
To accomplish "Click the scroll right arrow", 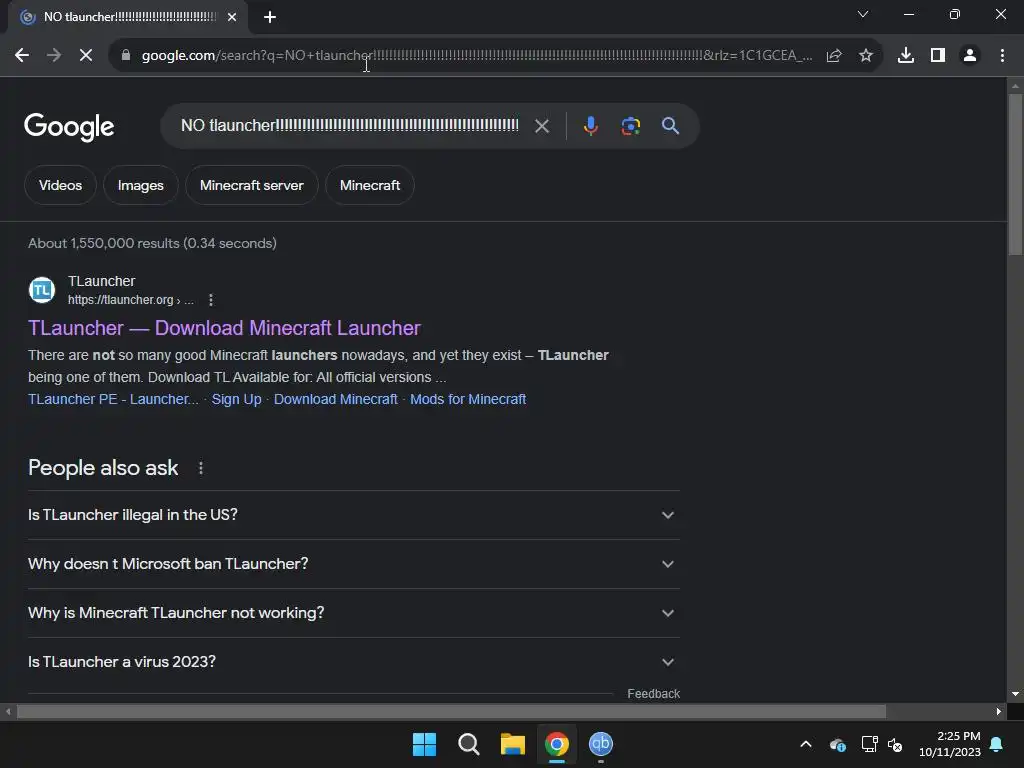I will click(999, 712).
